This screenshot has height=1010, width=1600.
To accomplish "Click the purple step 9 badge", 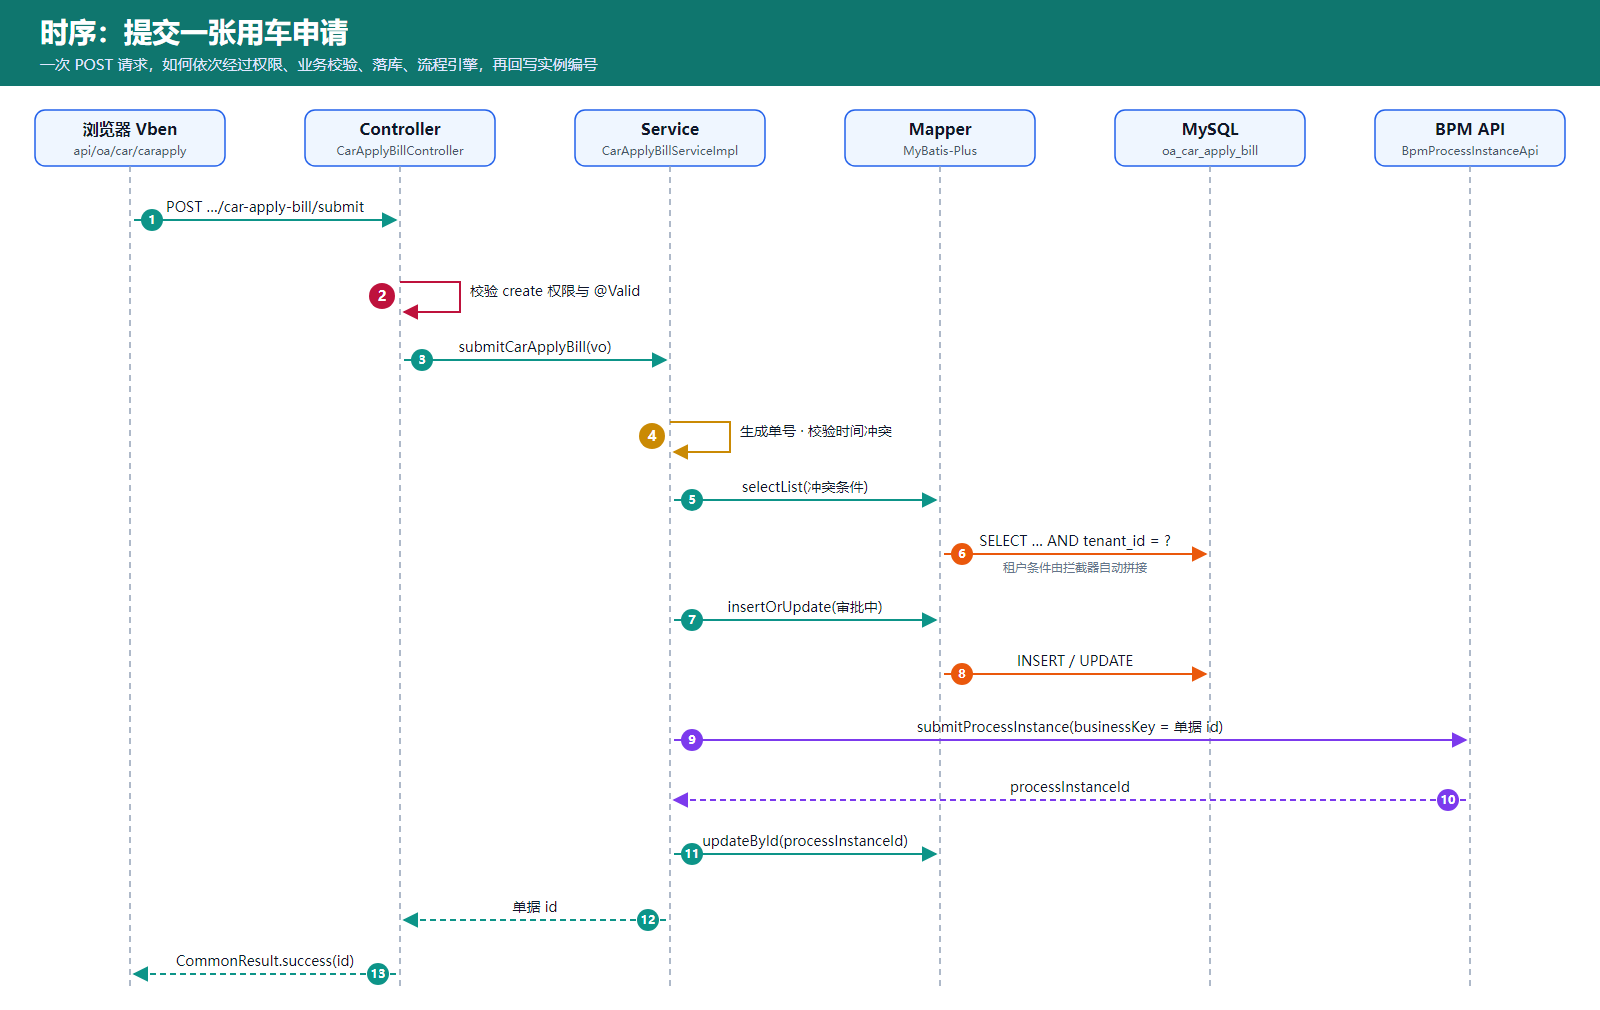I will [x=692, y=740].
